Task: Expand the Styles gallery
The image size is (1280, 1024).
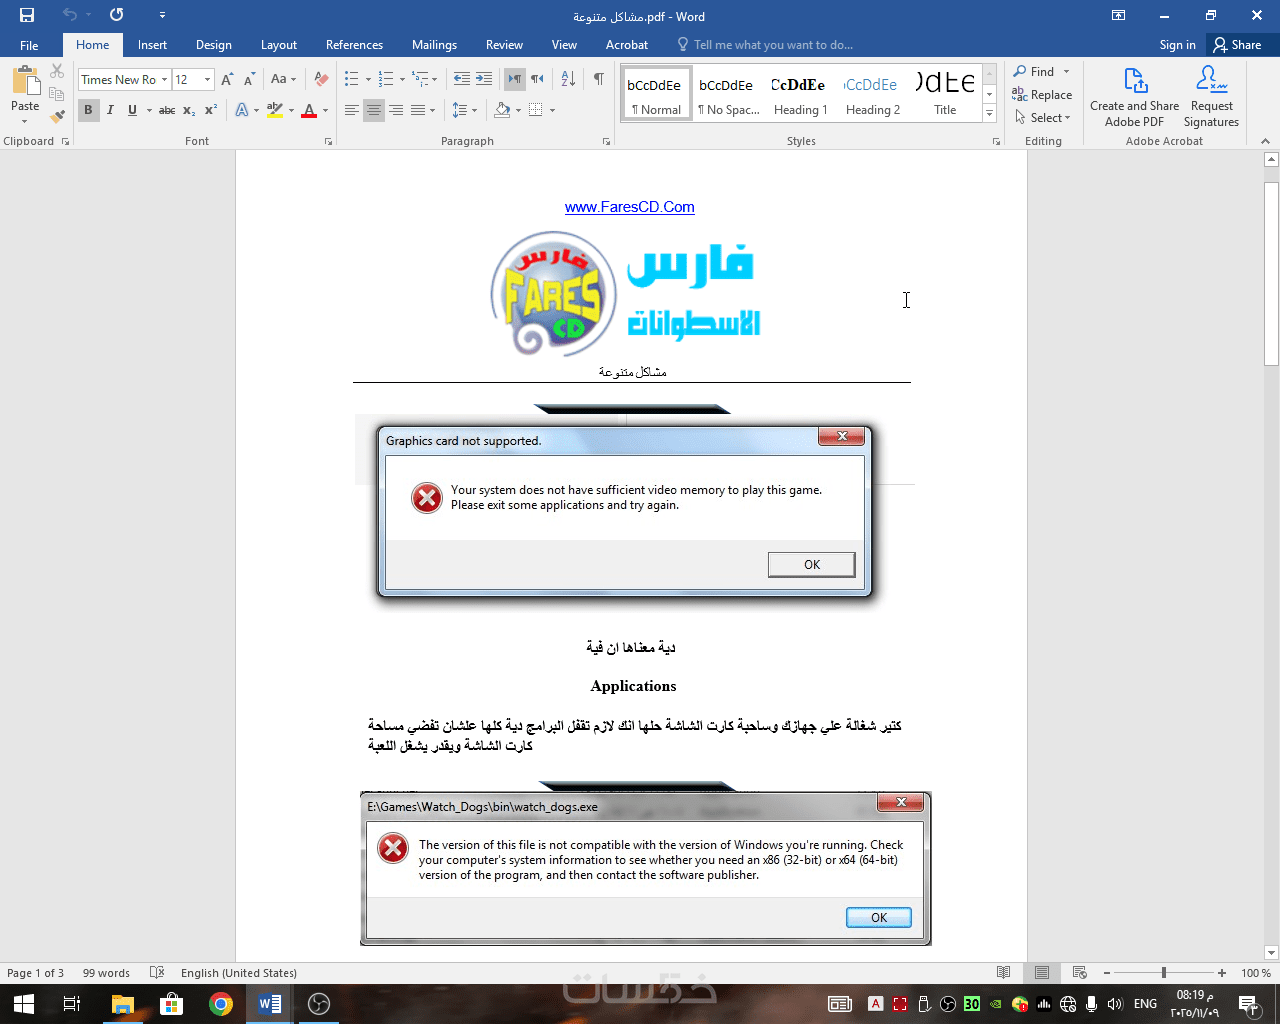Action: coord(989,113)
